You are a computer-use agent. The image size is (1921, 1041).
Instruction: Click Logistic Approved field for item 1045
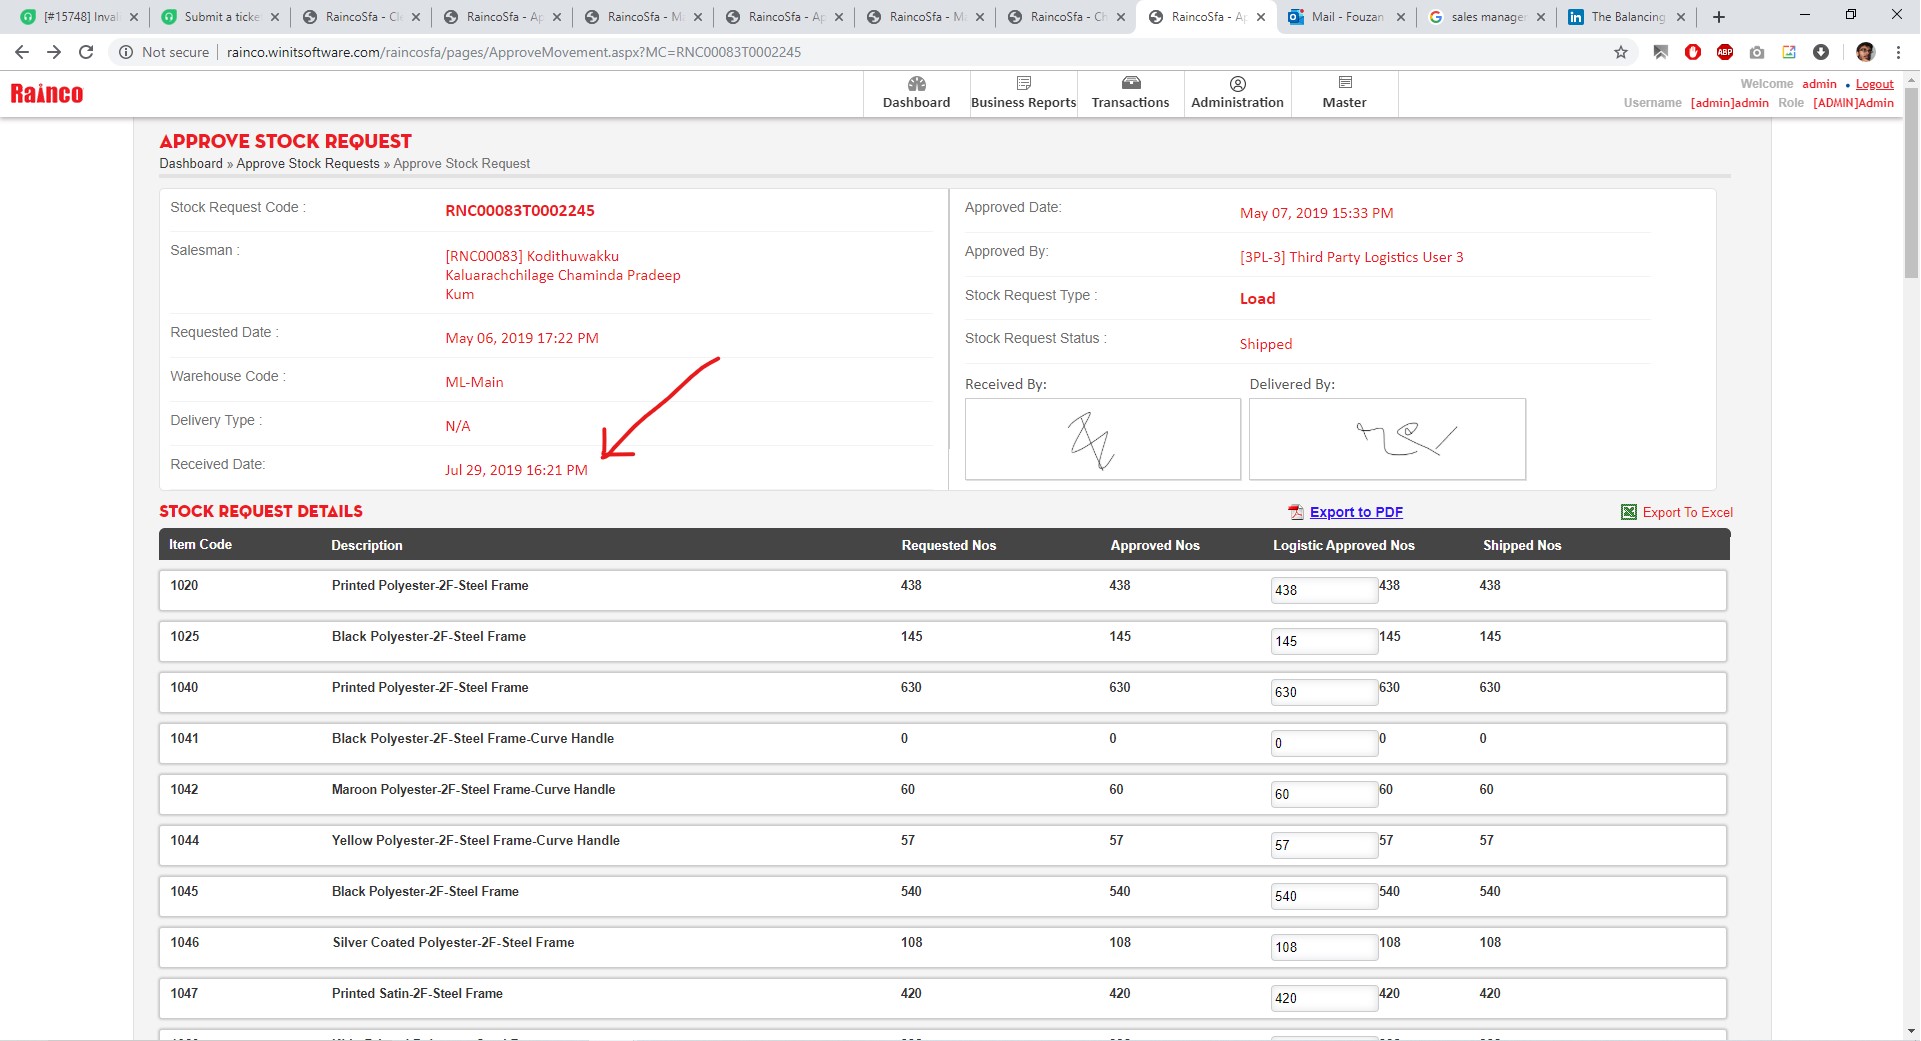click(1323, 896)
